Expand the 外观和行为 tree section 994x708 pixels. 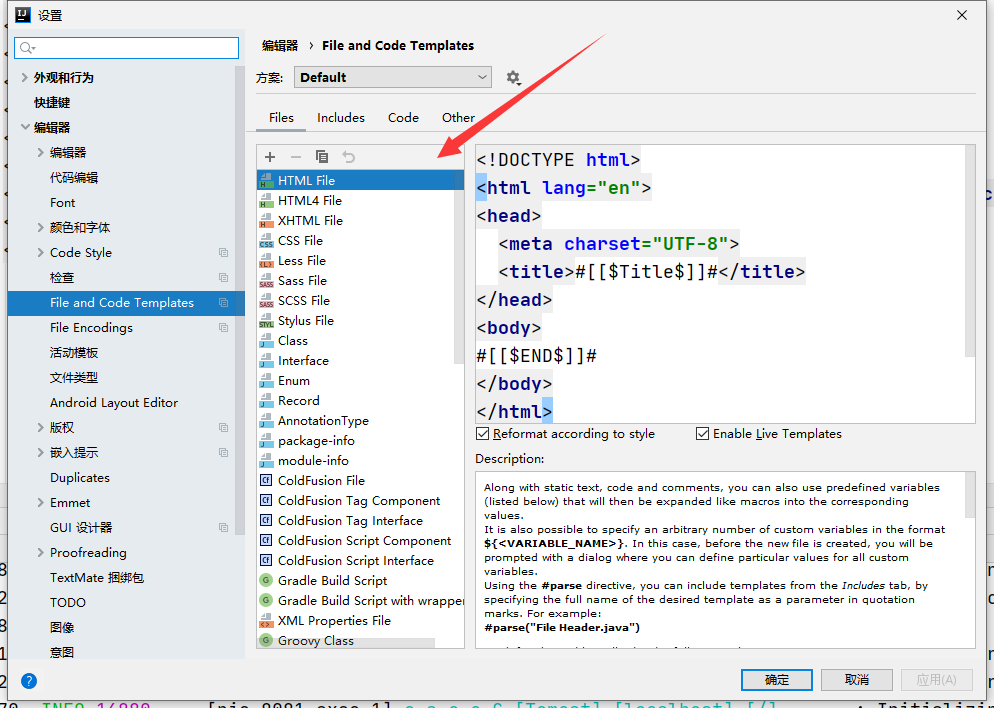click(x=23, y=77)
